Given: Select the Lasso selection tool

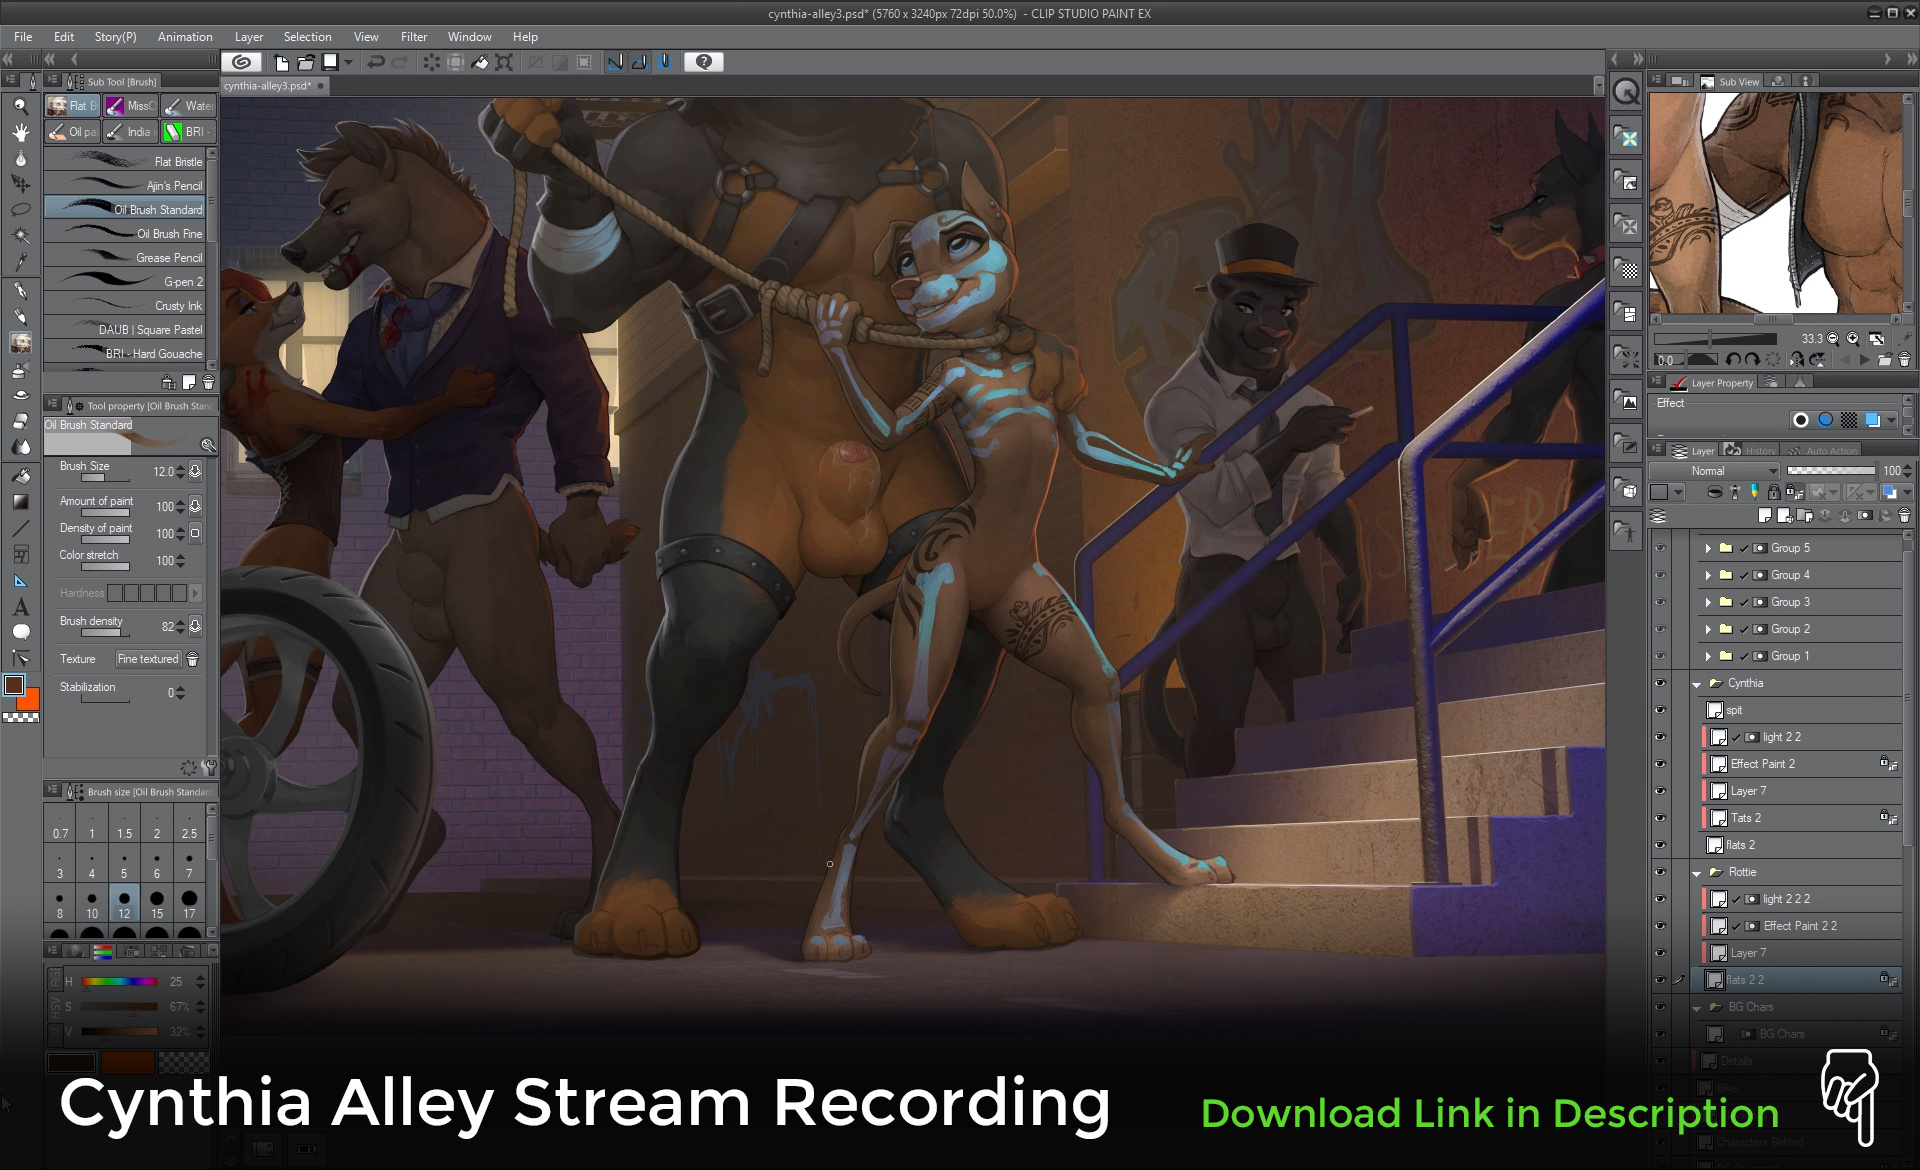Looking at the screenshot, I should click(20, 210).
